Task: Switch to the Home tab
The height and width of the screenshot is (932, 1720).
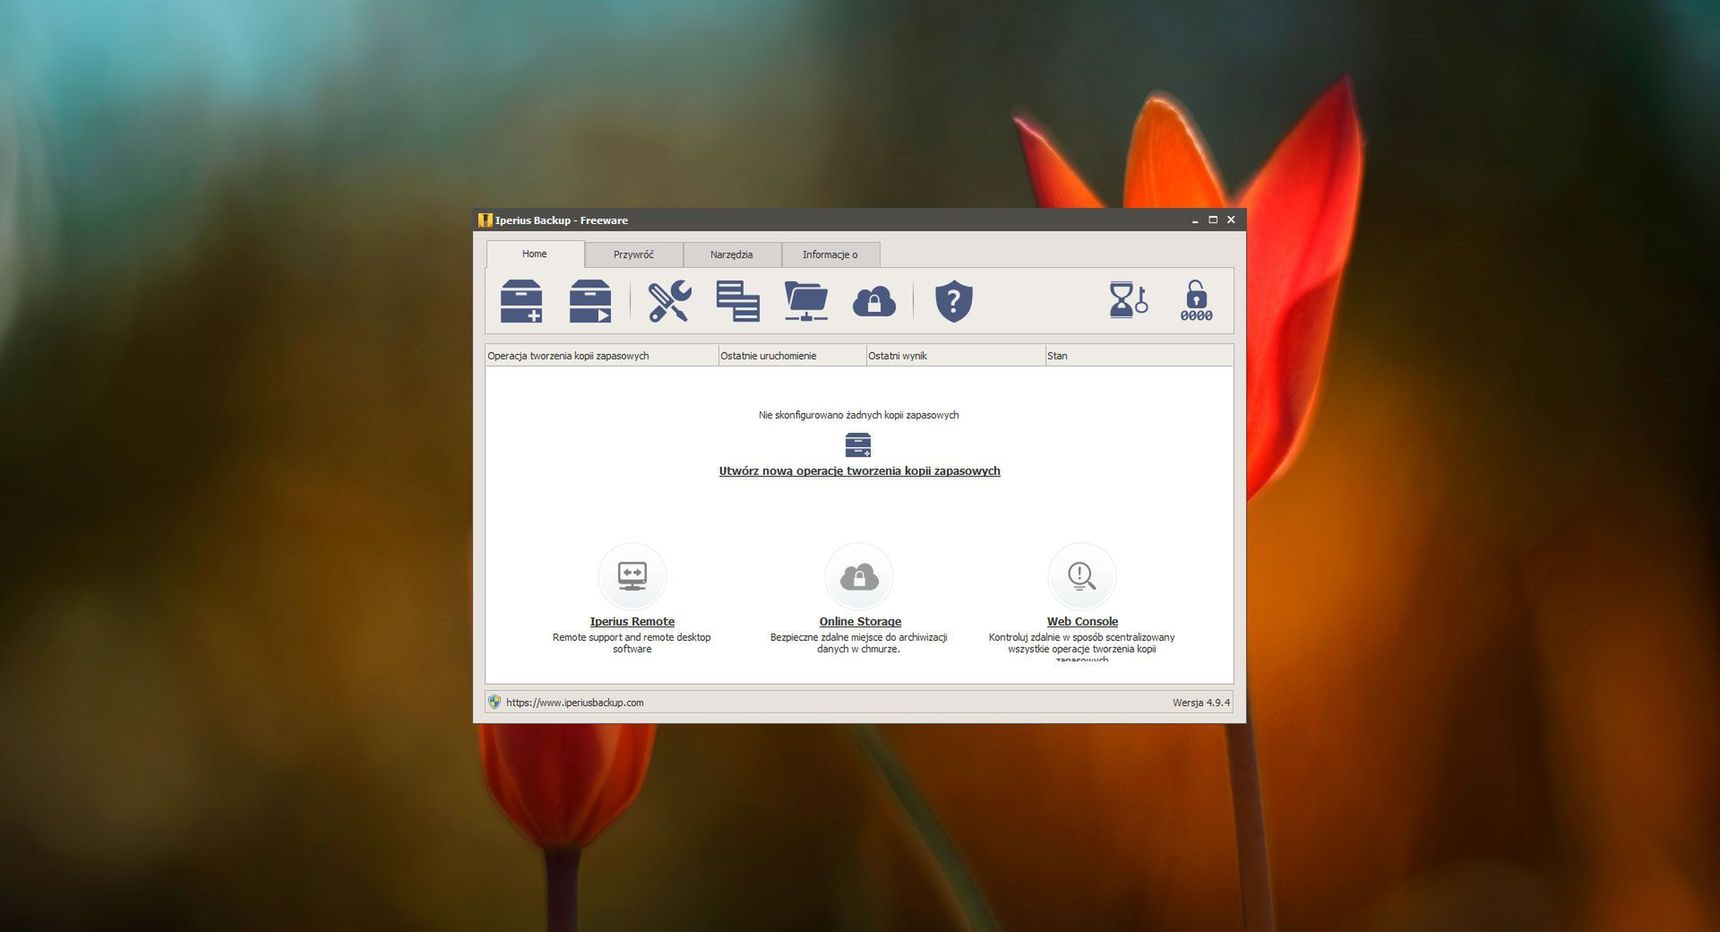Action: [x=535, y=254]
